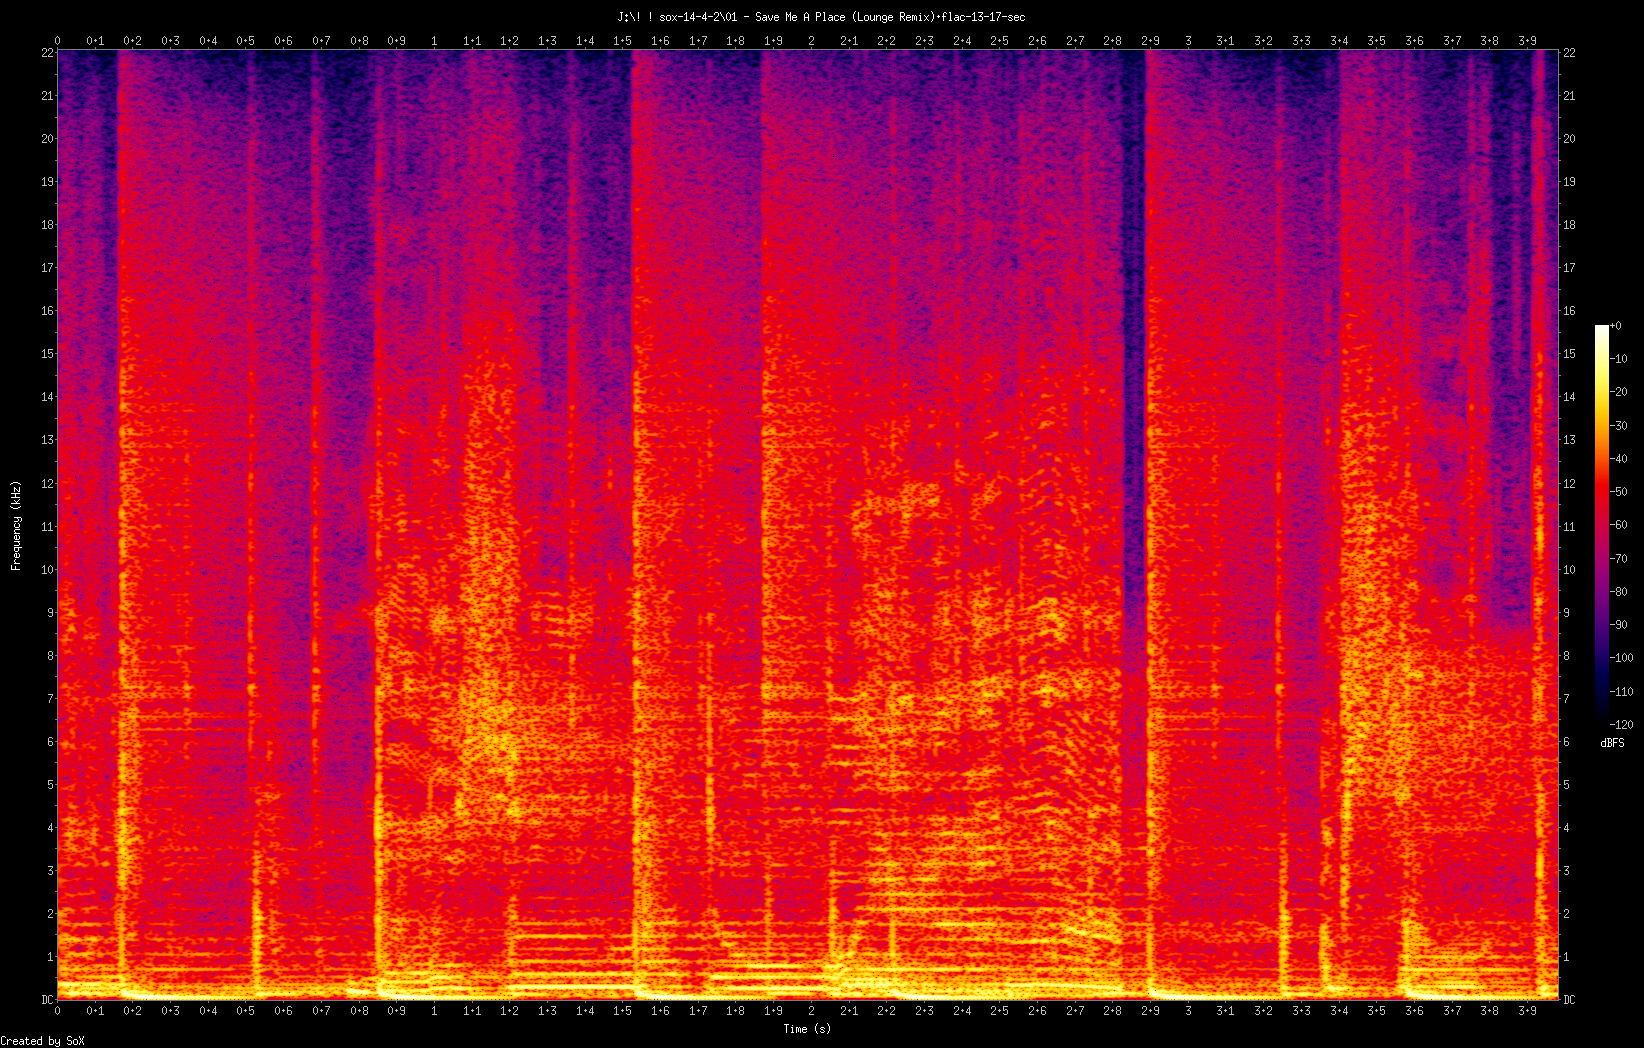Screen dimensions: 1644x1048
Task: Click '3' on the bottom time axis
Action: (x=1187, y=1011)
